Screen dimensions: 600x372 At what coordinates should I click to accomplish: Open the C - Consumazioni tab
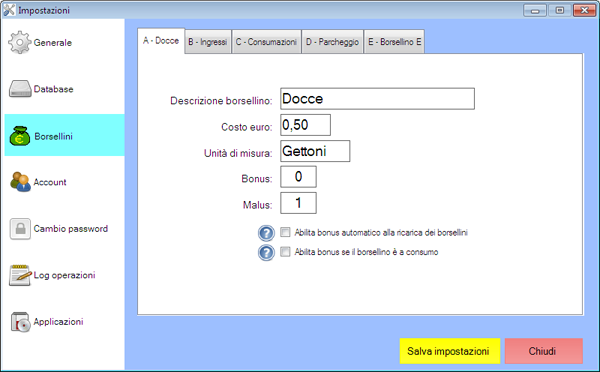pos(266,42)
